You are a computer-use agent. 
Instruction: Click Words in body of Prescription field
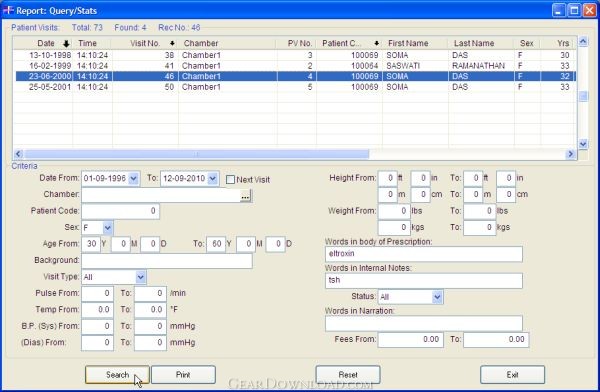coord(424,254)
